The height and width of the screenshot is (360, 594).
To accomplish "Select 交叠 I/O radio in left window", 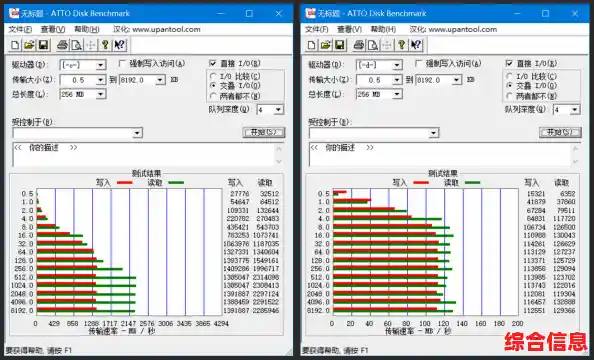I will 213,86.
